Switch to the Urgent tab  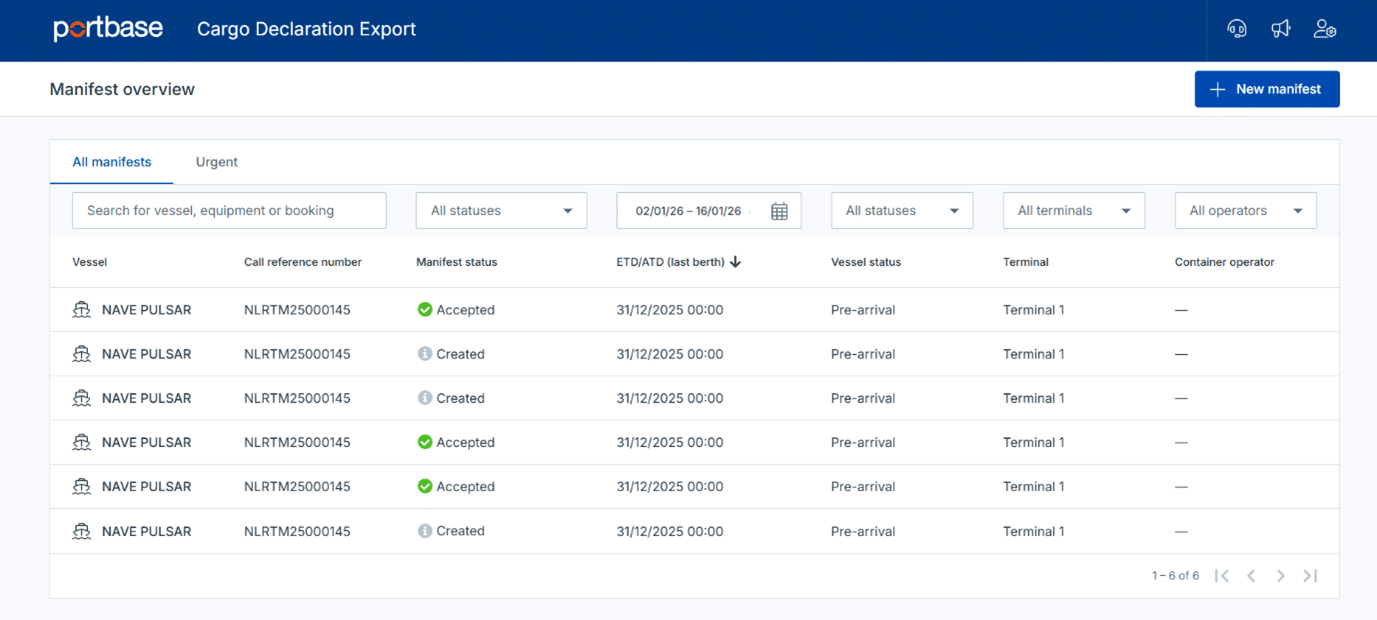click(216, 162)
